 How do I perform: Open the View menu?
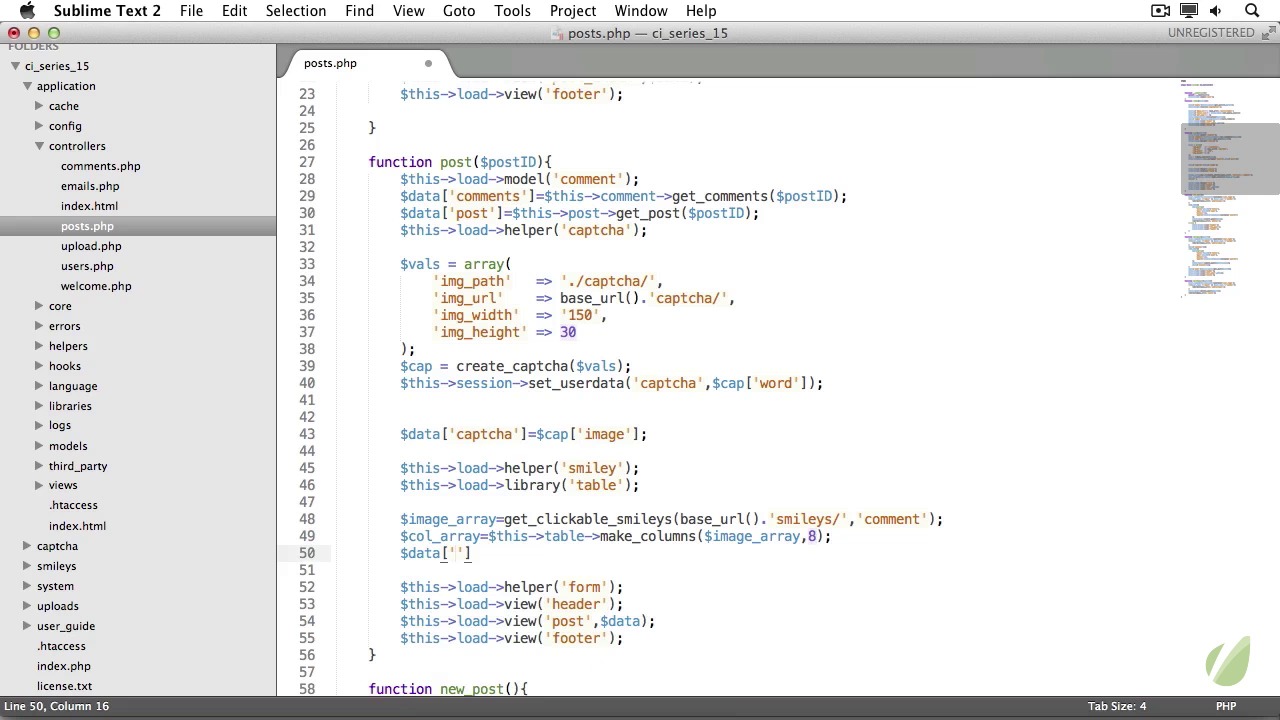(x=408, y=11)
